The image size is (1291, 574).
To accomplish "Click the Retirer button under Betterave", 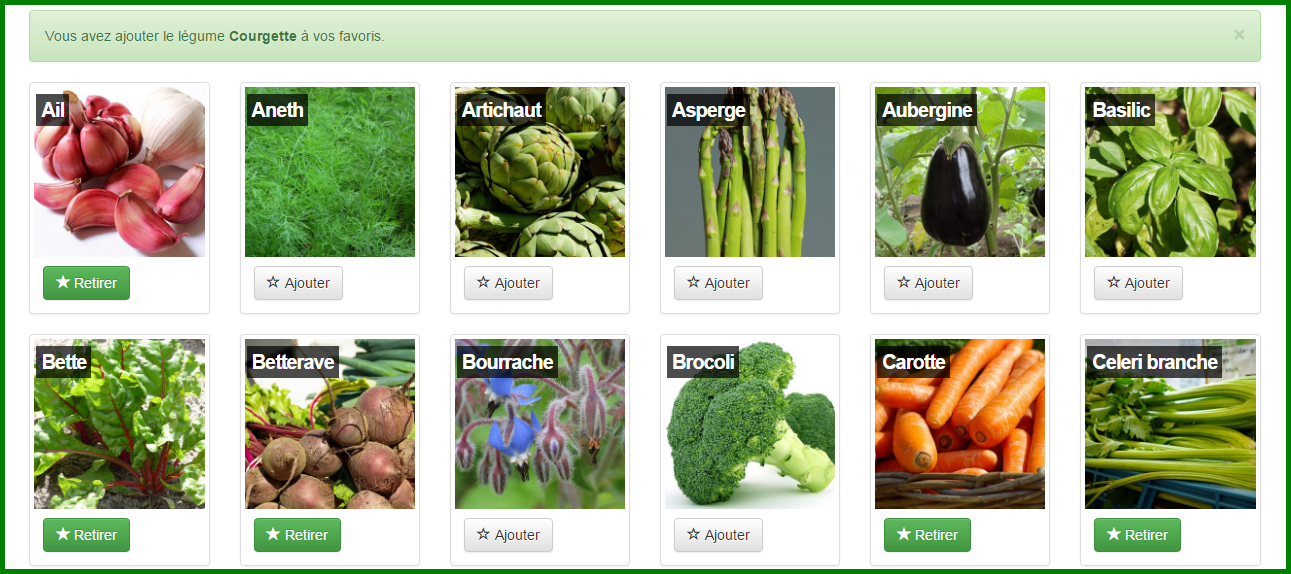I will 297,535.
